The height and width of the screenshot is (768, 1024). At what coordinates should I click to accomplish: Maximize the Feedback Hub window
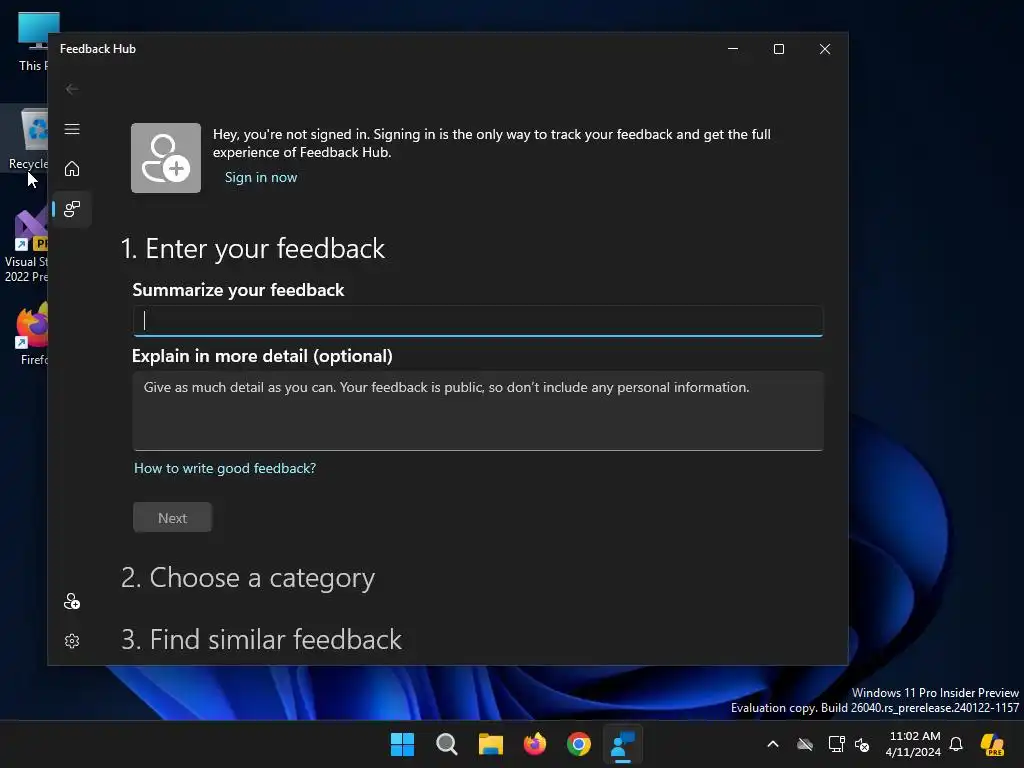(x=778, y=49)
